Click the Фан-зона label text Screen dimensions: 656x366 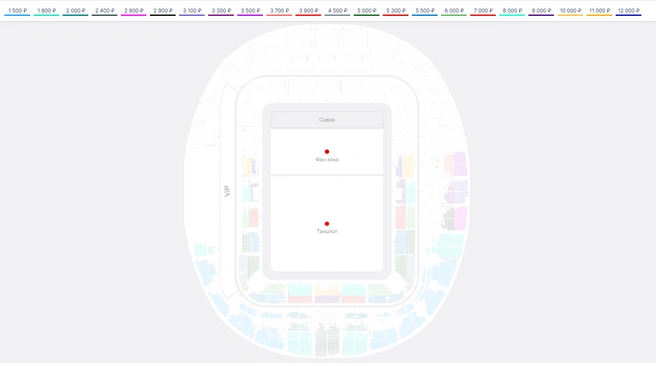tap(327, 159)
